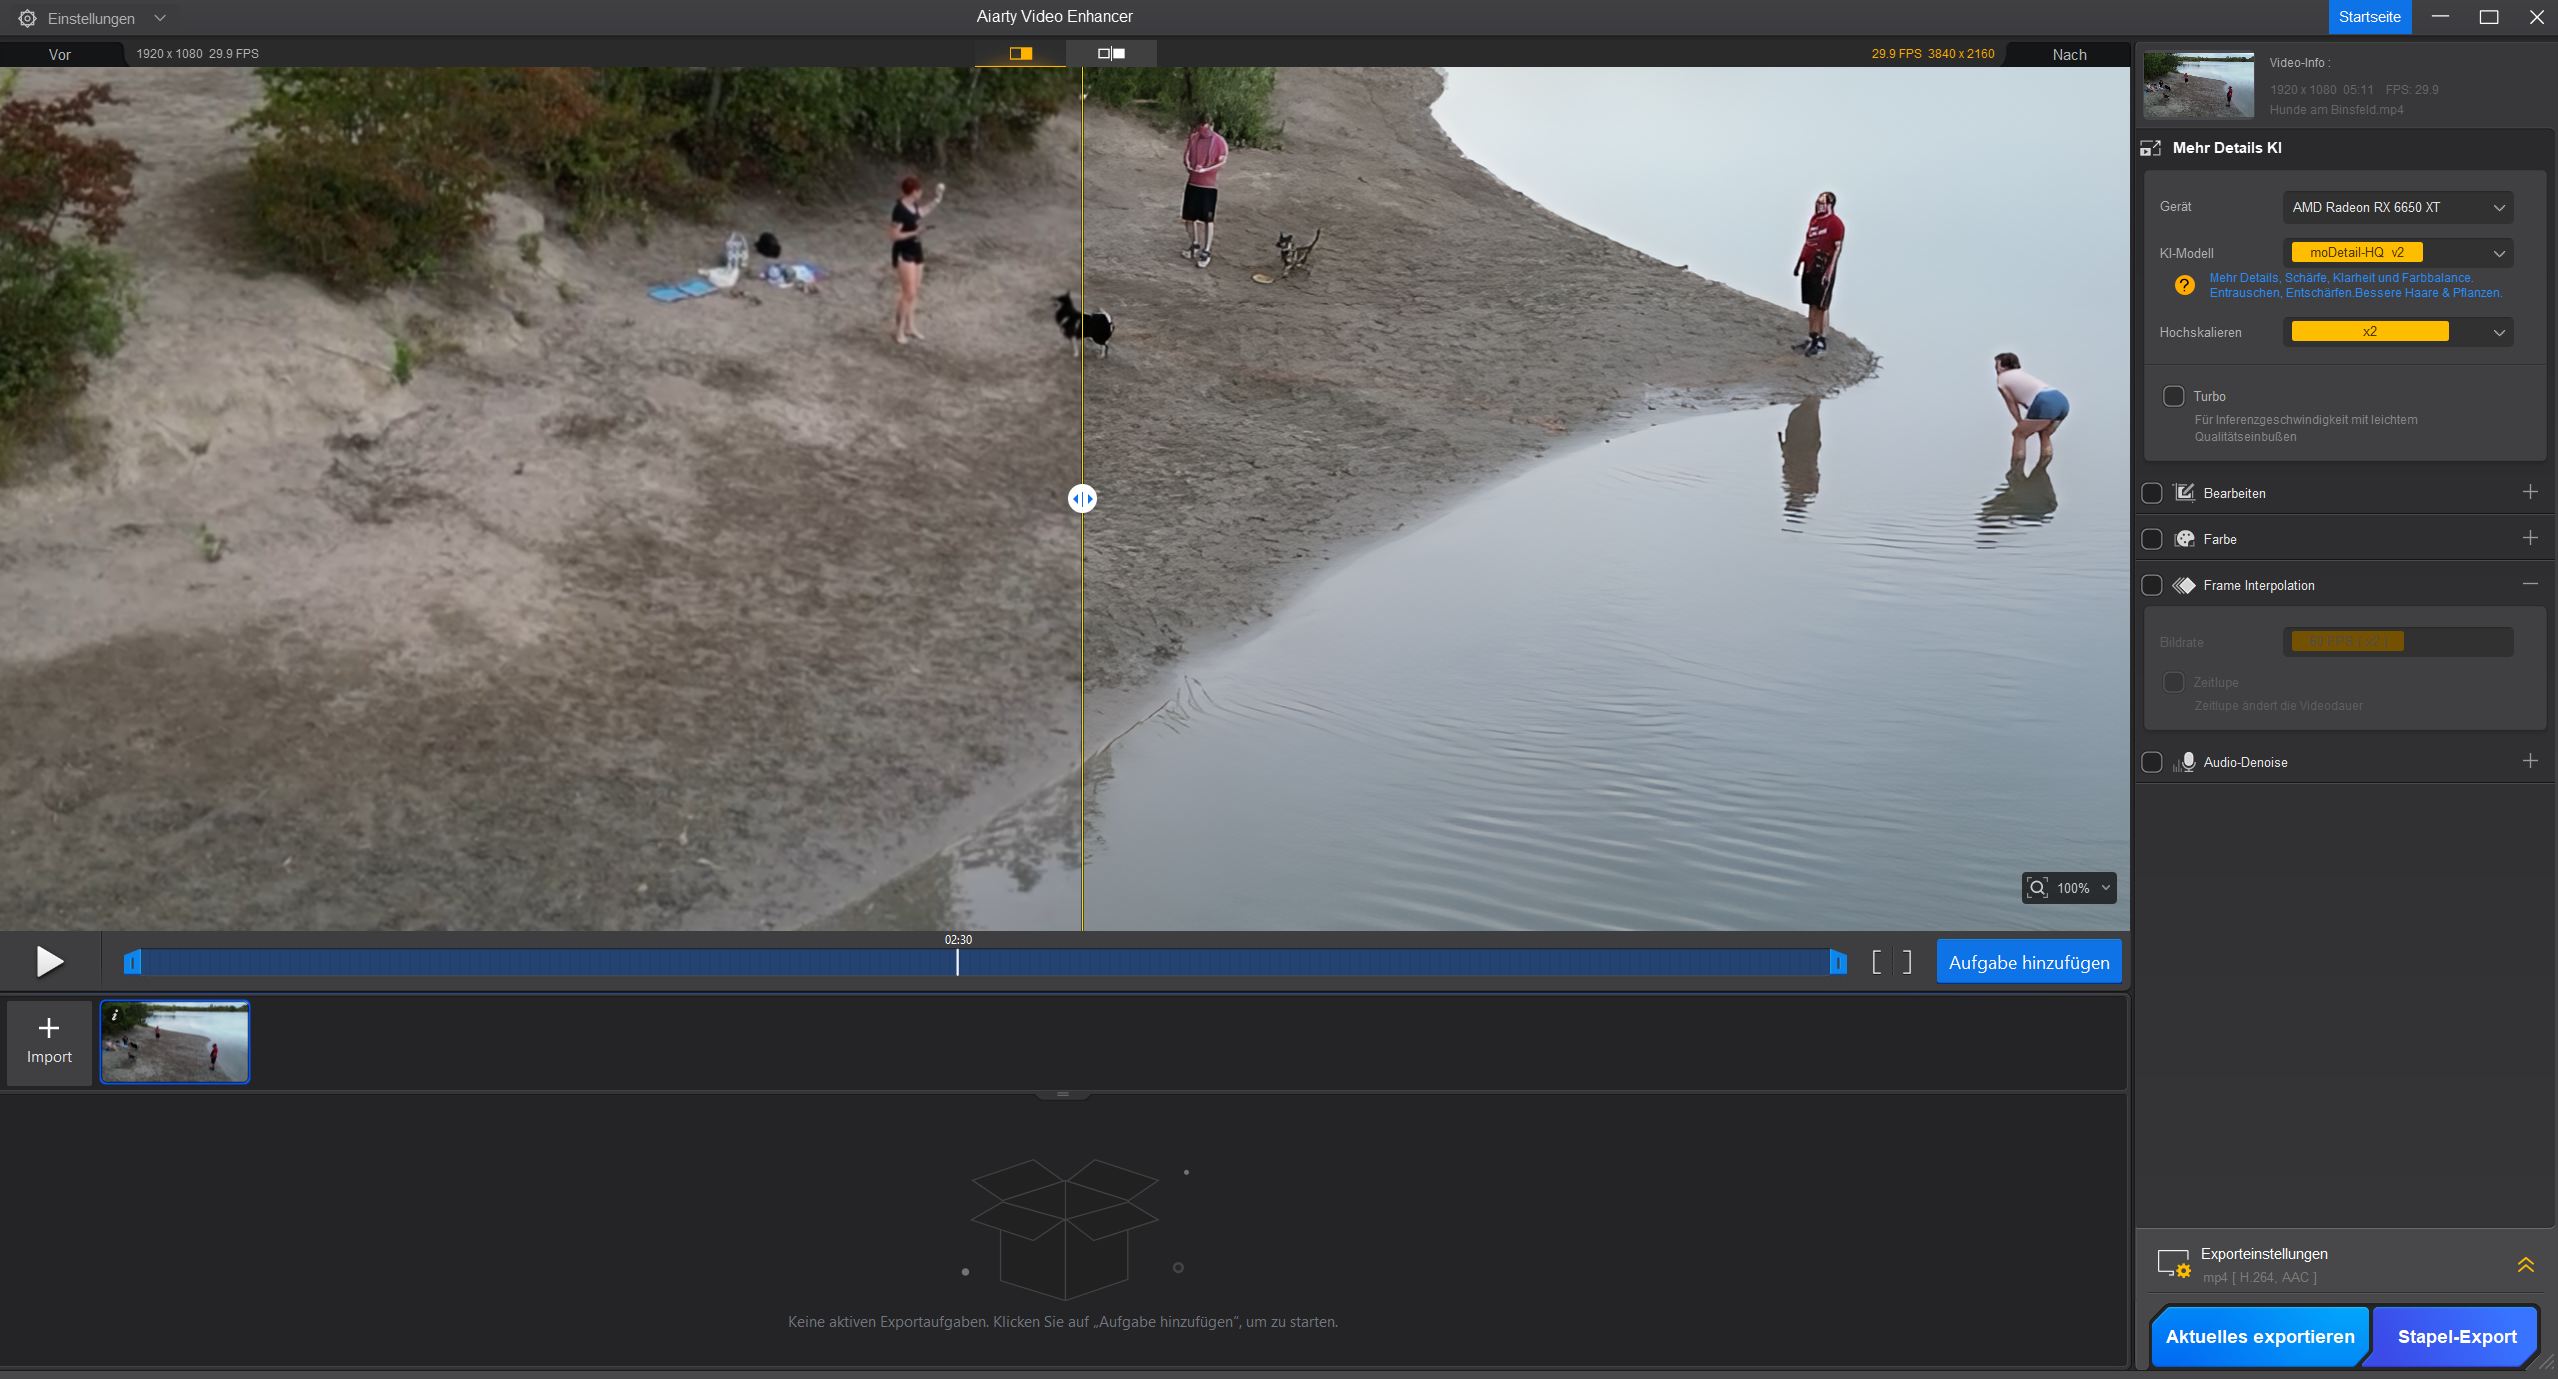The height and width of the screenshot is (1379, 2558).
Task: Click the Einstellungen gear icon
Action: coord(27,18)
